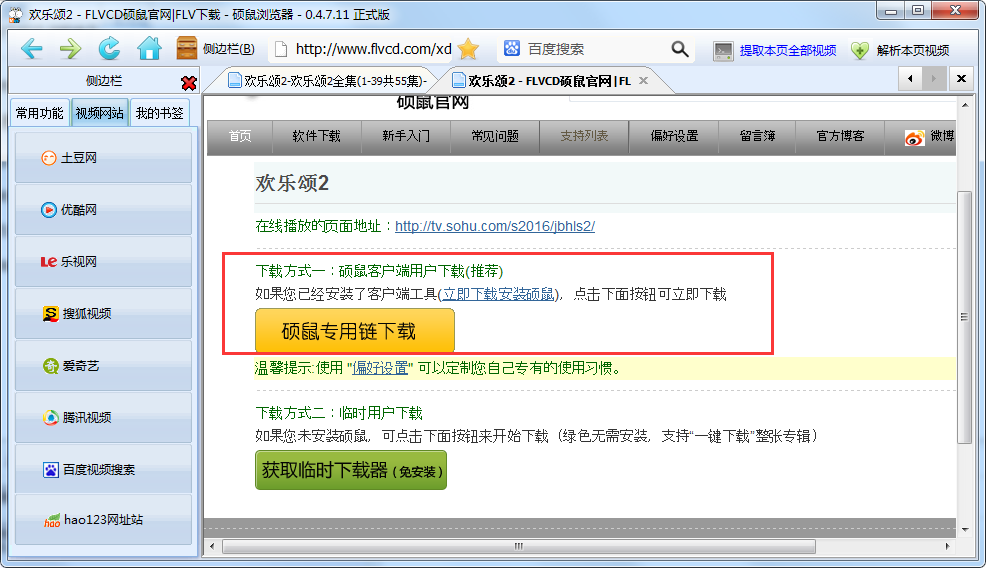This screenshot has height=568, width=986.
Task: Open 优酷网 from the sidebar
Action: tap(103, 209)
